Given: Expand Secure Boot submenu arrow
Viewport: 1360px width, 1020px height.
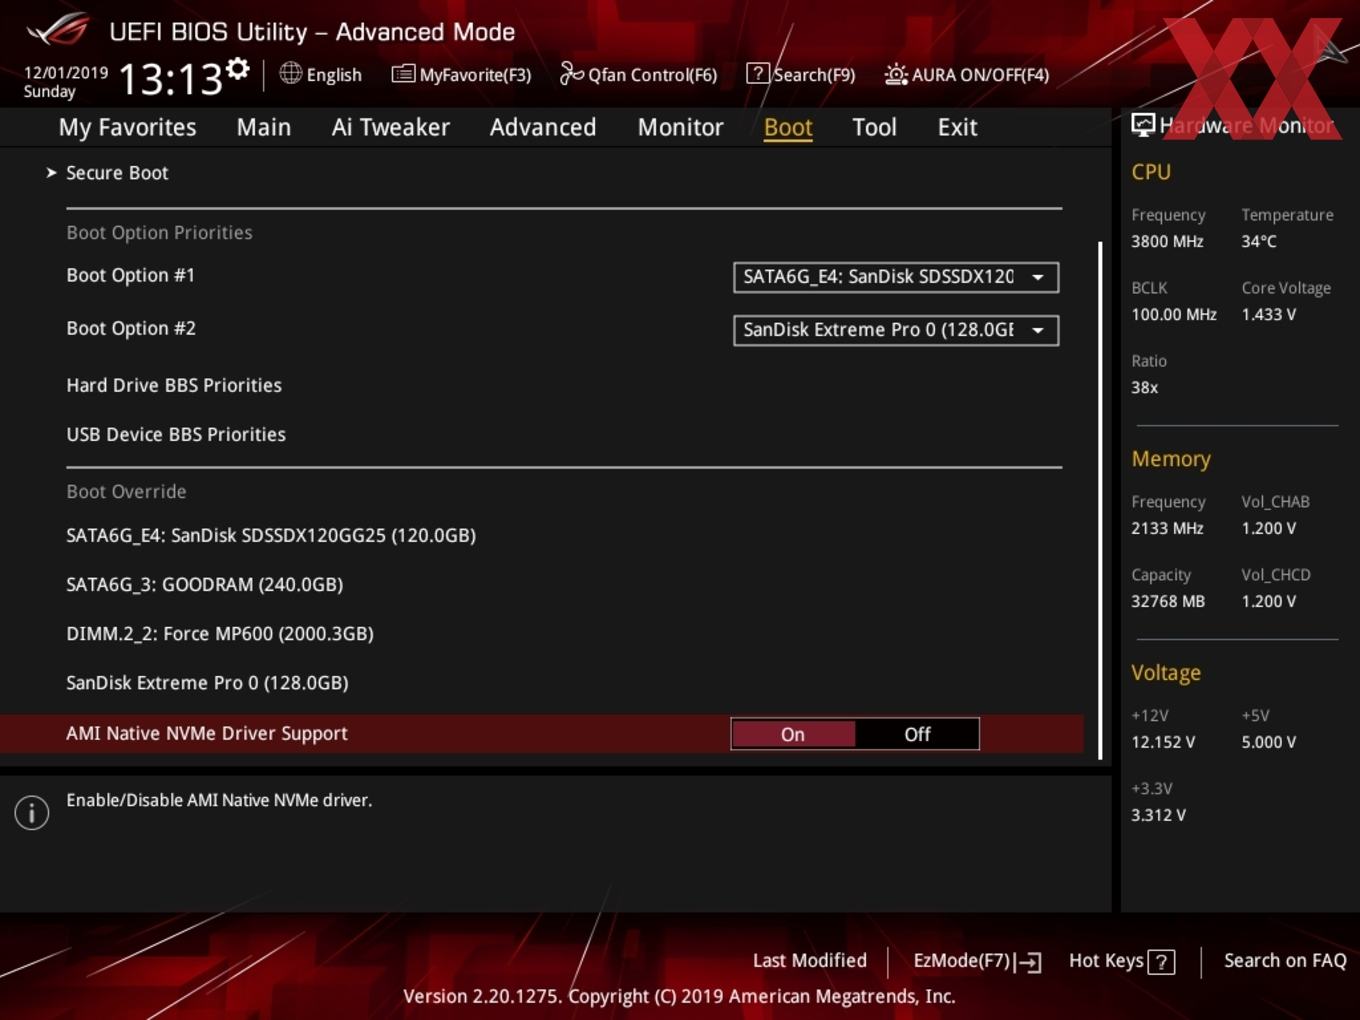Looking at the screenshot, I should 51,173.
